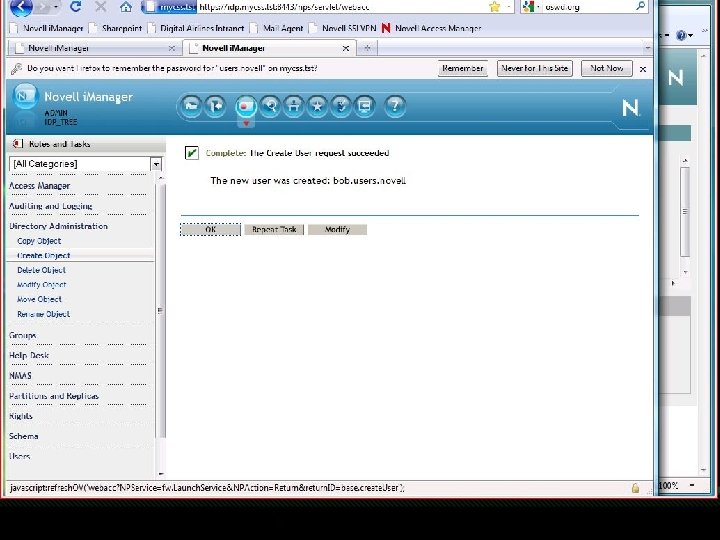Click the Novell iManager round logo
The height and width of the screenshot is (540, 720).
click(x=25, y=96)
